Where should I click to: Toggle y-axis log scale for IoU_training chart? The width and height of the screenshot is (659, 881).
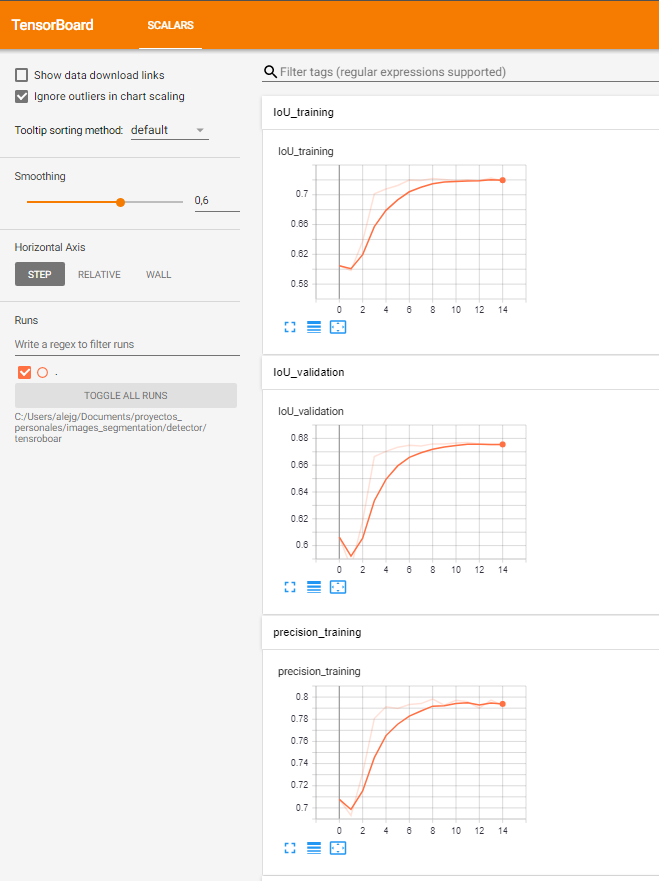[x=314, y=327]
